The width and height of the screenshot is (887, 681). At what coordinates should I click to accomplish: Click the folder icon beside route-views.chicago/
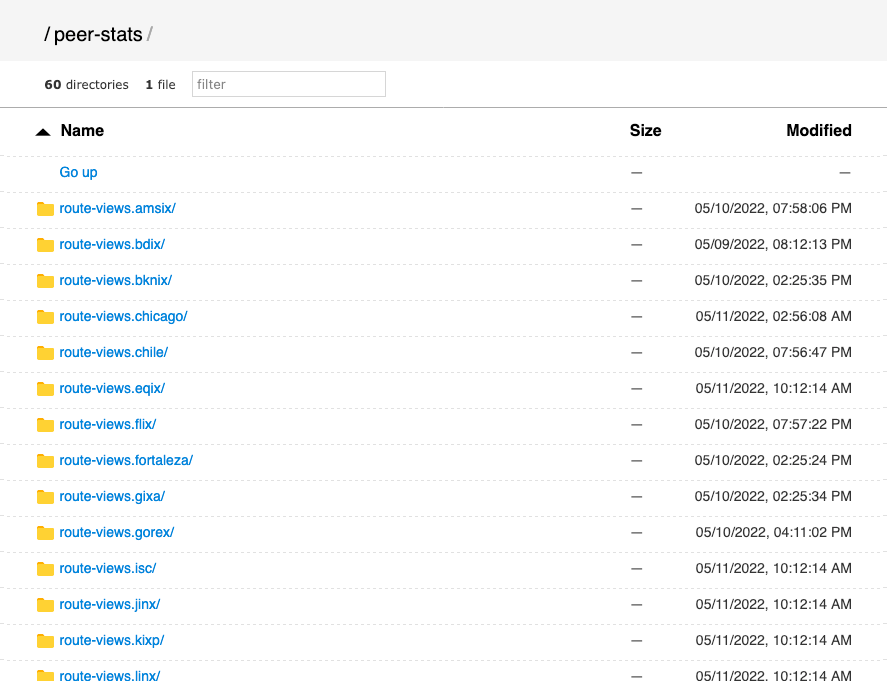click(45, 317)
